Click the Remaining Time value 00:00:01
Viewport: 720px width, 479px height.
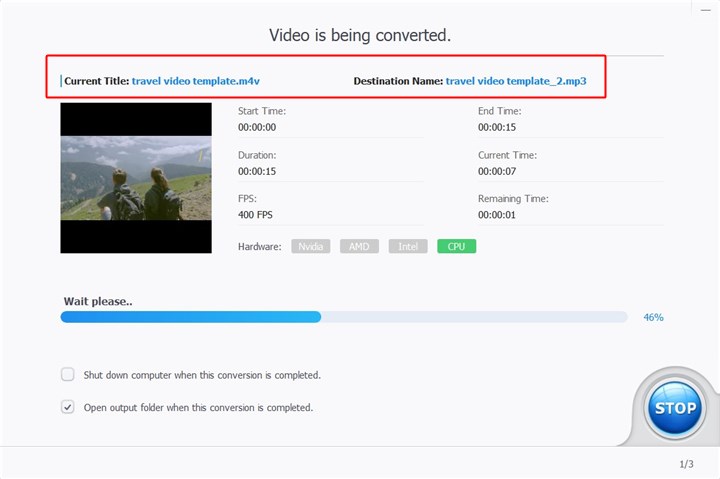(x=497, y=215)
